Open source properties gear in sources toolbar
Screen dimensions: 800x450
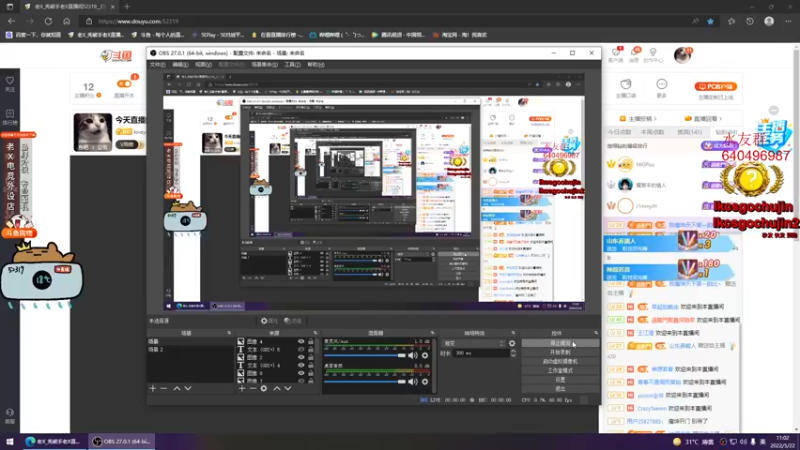[x=264, y=389]
